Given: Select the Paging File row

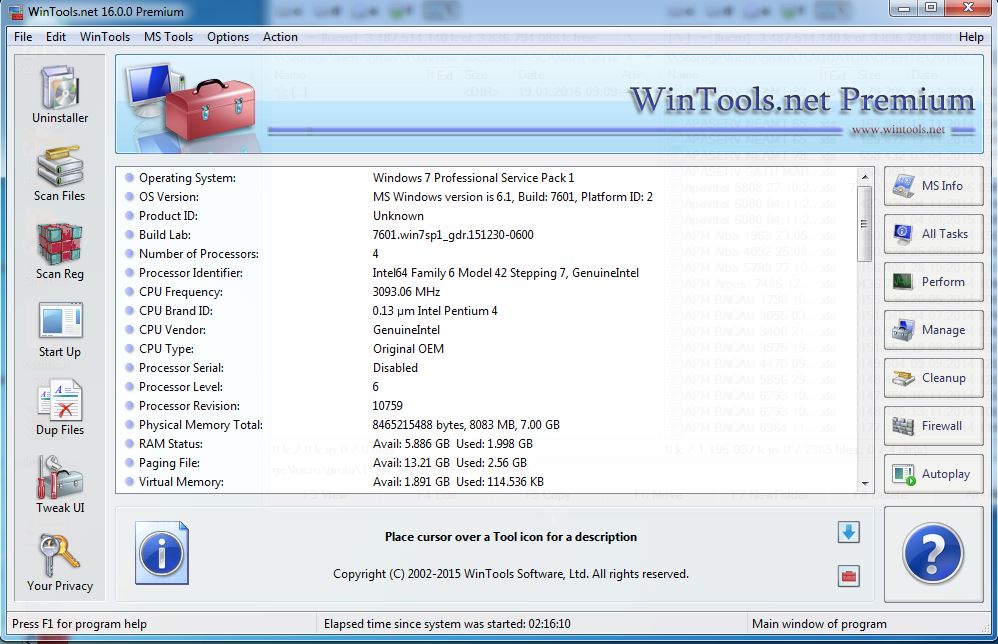Looking at the screenshot, I should coord(487,463).
